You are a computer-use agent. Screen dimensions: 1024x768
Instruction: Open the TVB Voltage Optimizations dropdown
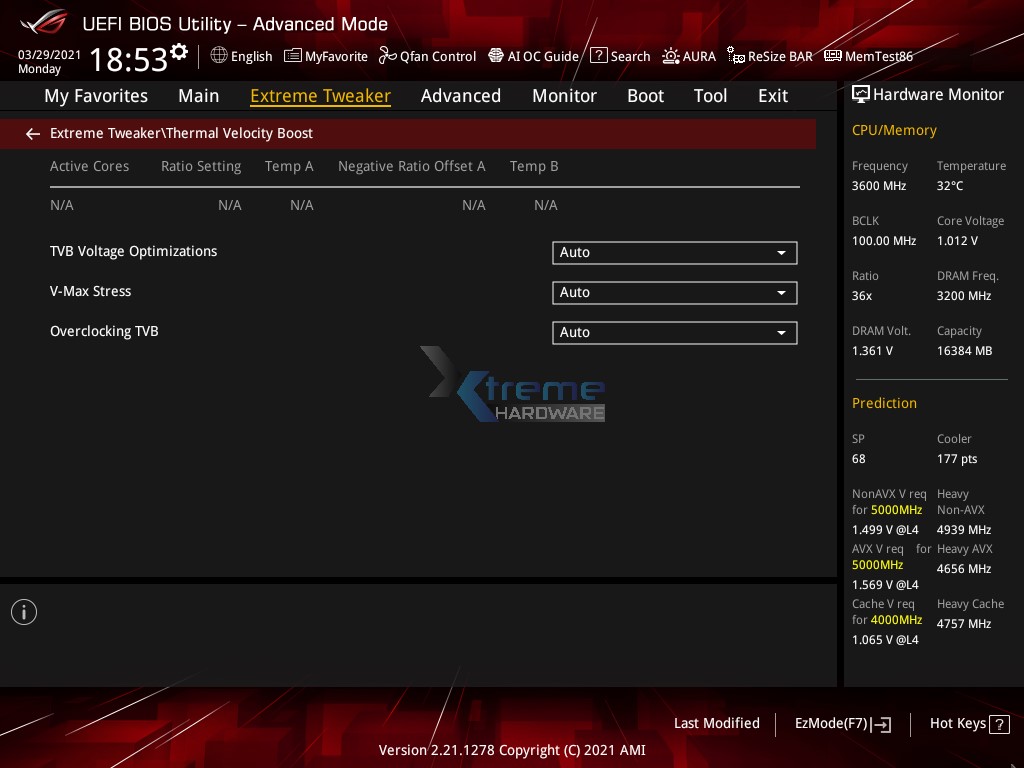(x=674, y=252)
